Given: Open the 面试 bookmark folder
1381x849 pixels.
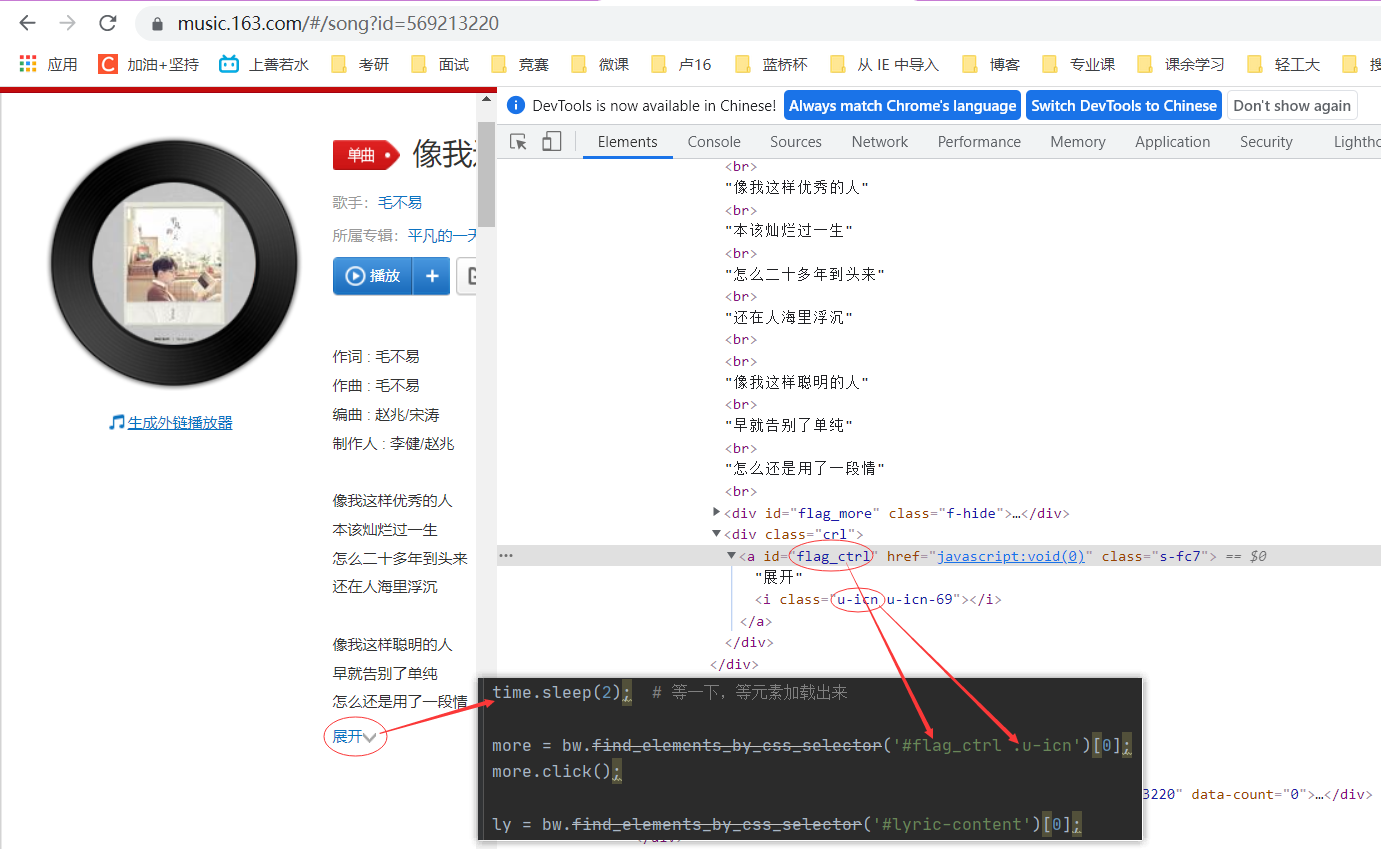Looking at the screenshot, I should point(440,64).
